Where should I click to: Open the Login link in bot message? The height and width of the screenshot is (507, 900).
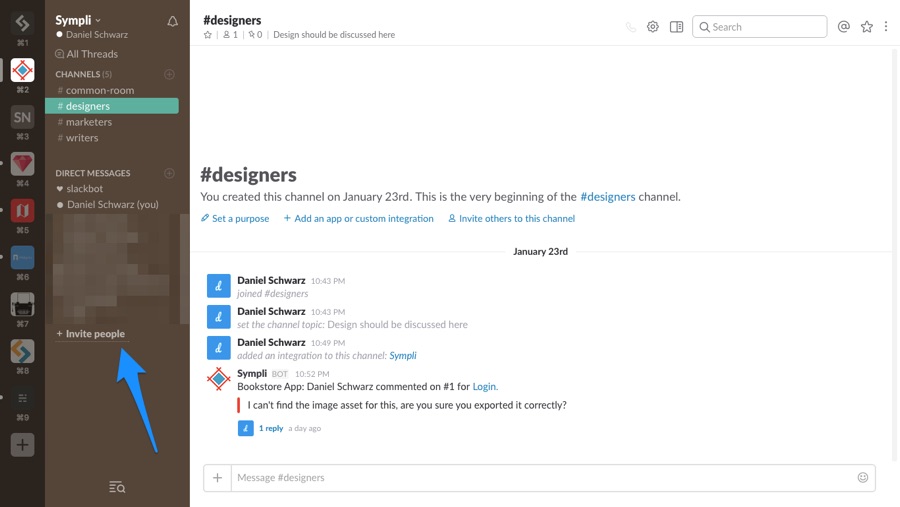(484, 387)
